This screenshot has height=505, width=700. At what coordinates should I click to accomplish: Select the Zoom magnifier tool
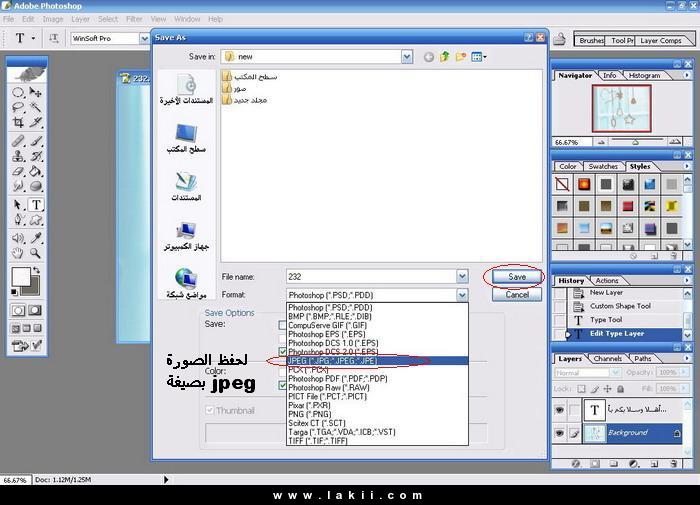(x=36, y=253)
